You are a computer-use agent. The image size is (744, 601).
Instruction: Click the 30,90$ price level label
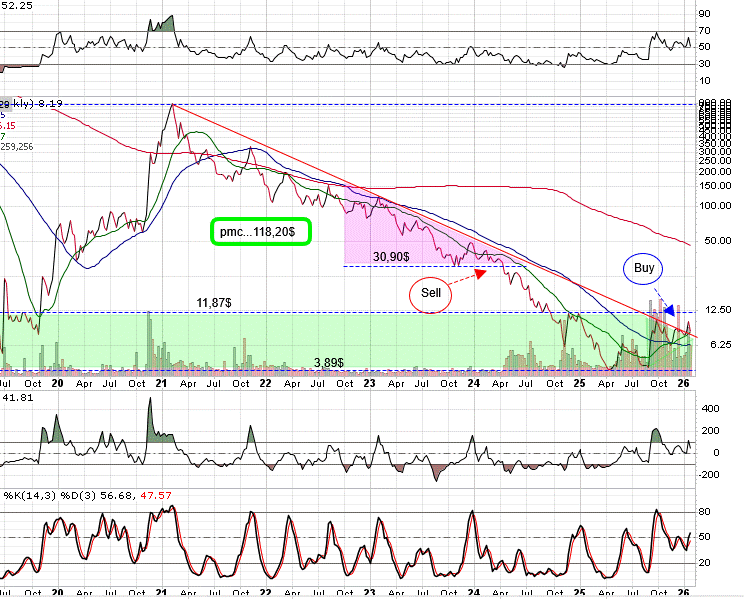click(x=391, y=256)
